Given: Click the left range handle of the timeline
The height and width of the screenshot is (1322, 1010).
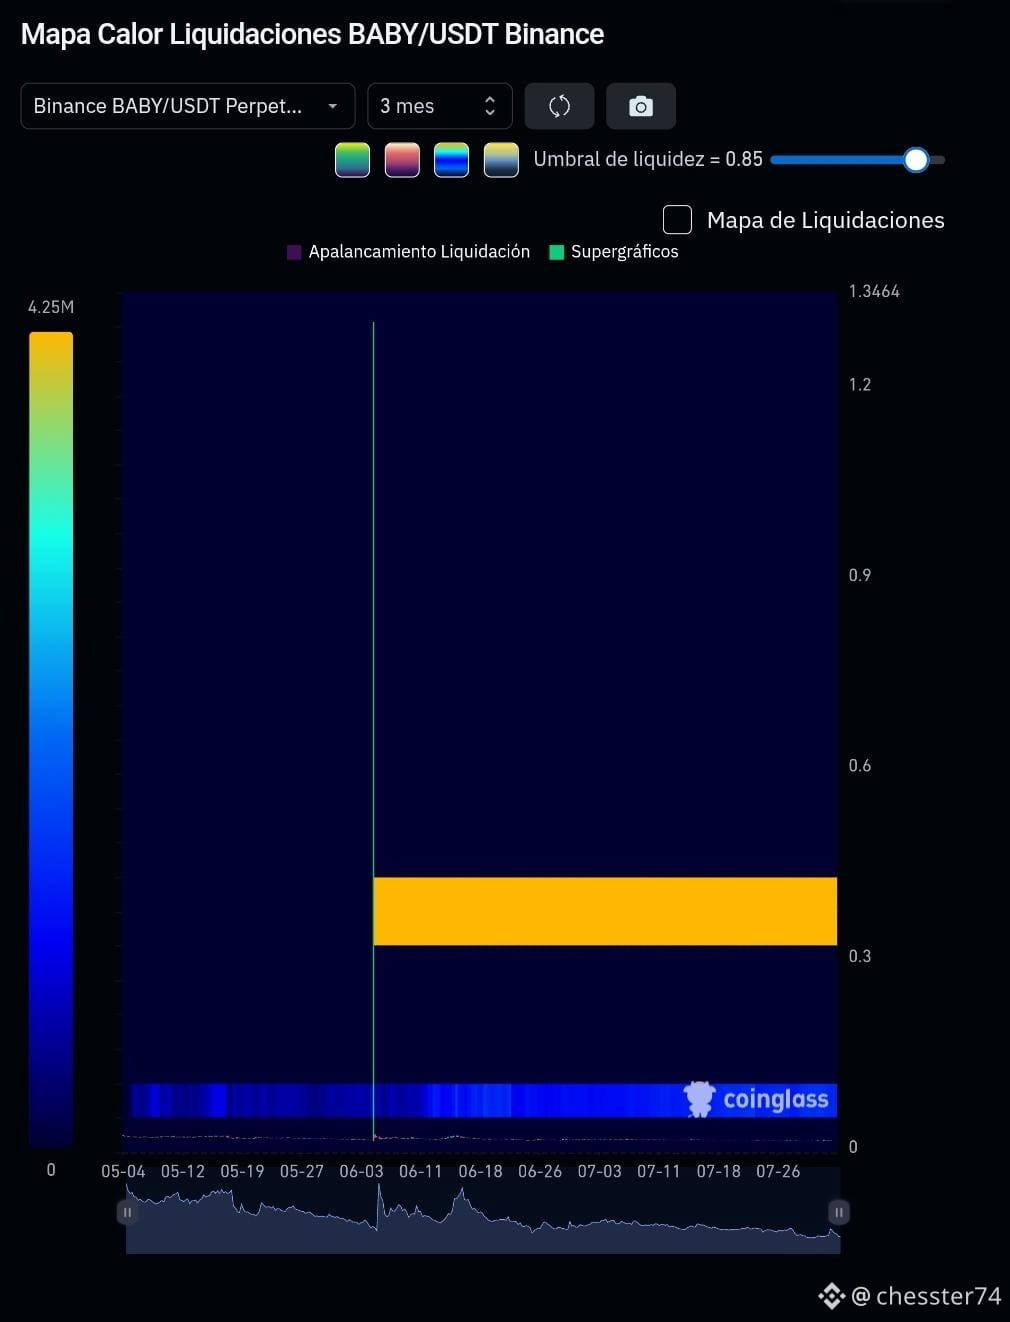Looking at the screenshot, I should point(127,1212).
